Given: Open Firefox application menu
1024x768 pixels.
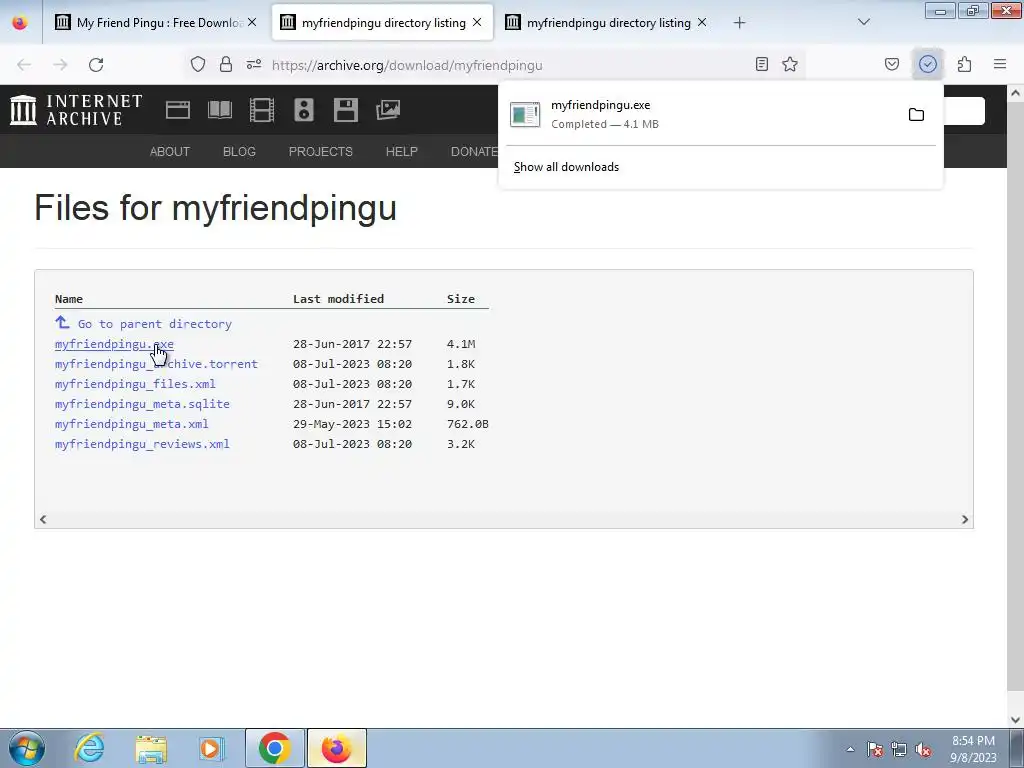Looking at the screenshot, I should pyautogui.click(x=1000, y=64).
